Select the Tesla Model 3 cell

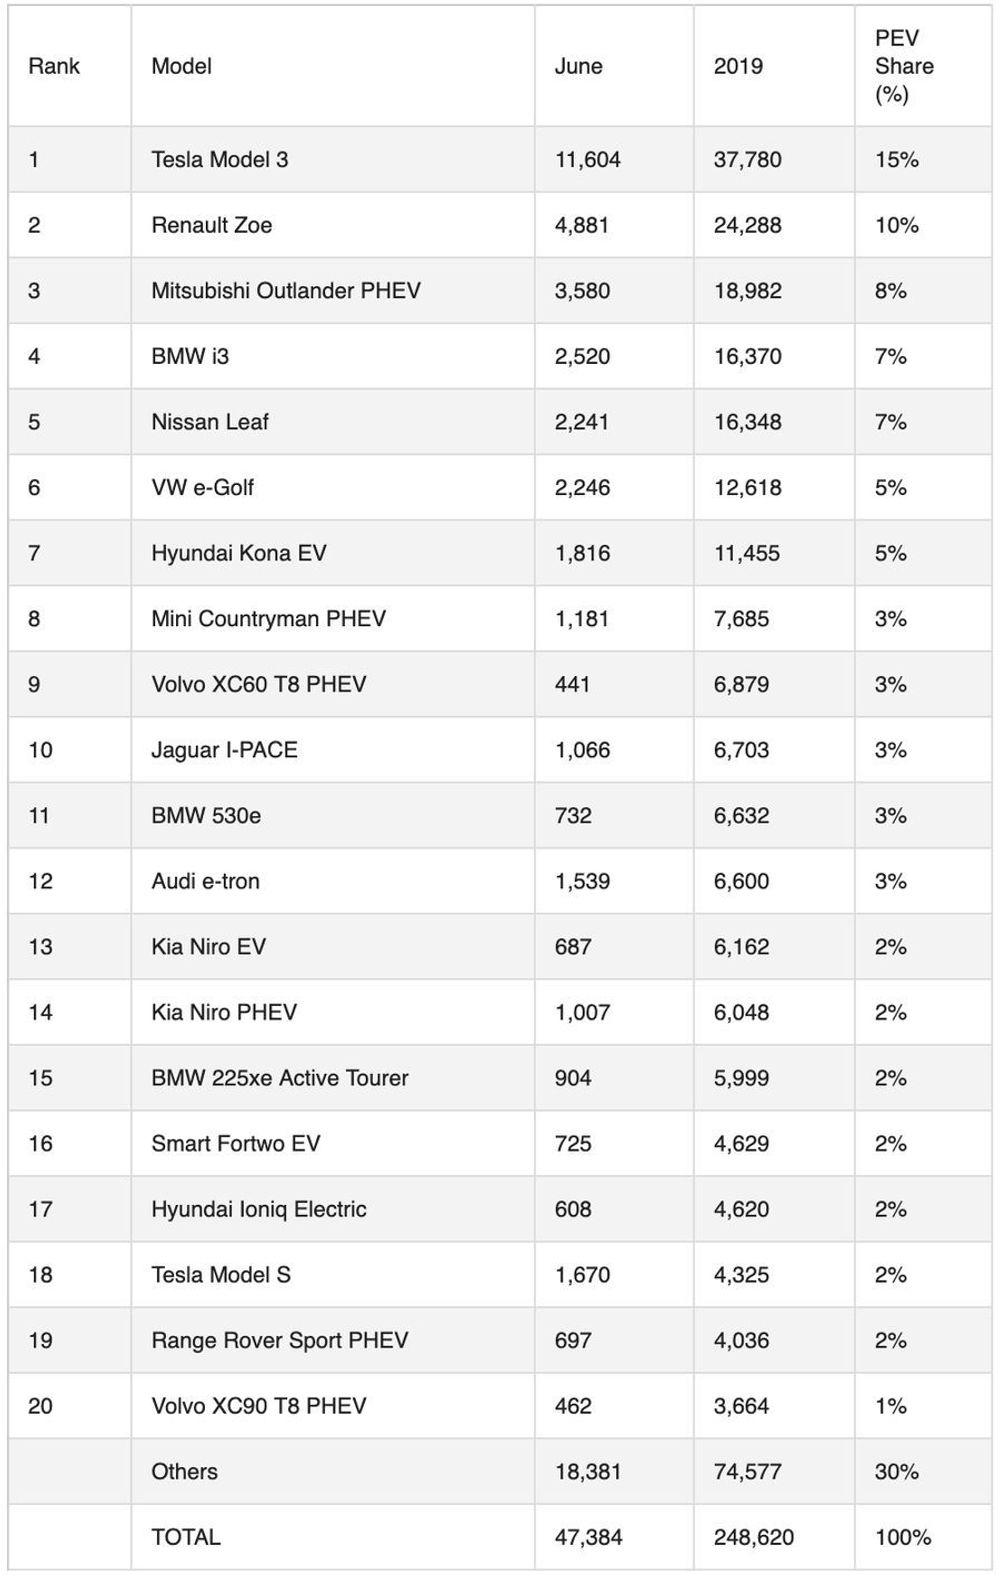click(220, 159)
